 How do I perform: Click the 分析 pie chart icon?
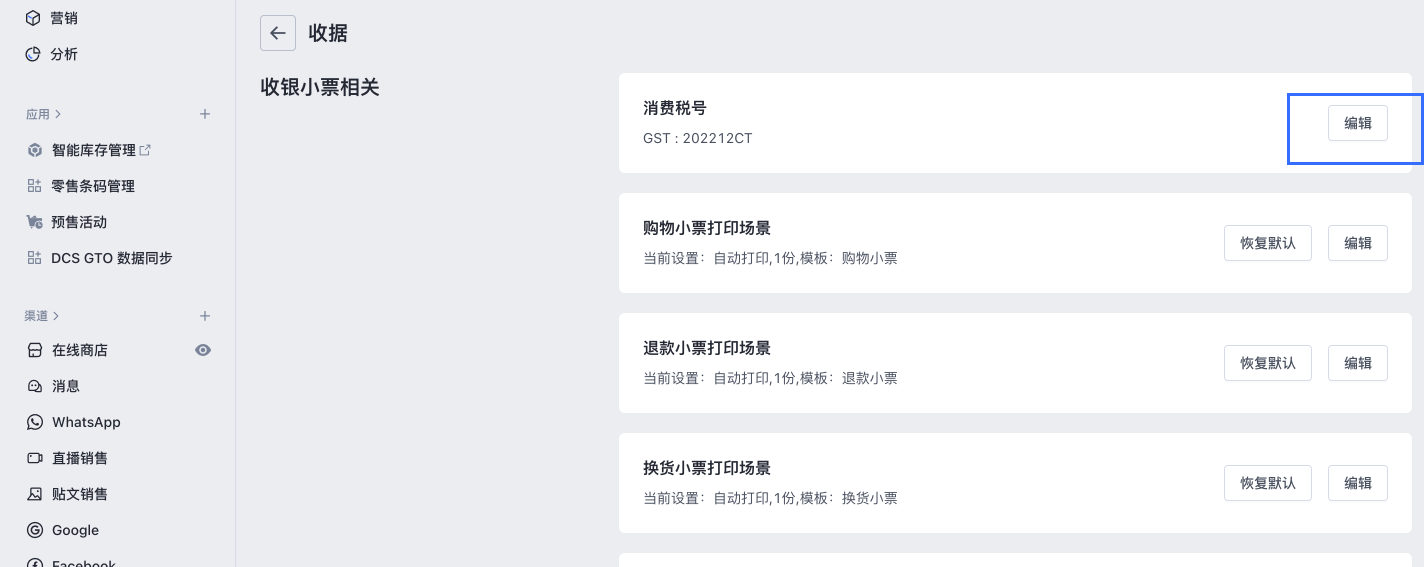pyautogui.click(x=34, y=54)
